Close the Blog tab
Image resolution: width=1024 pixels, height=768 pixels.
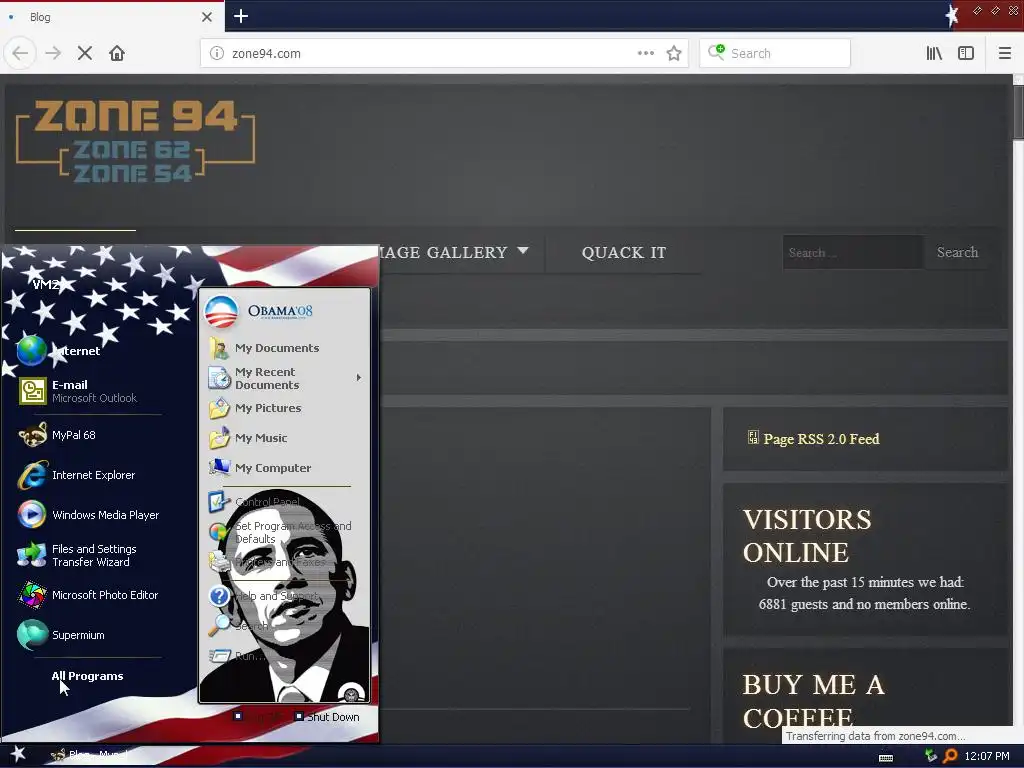click(206, 17)
